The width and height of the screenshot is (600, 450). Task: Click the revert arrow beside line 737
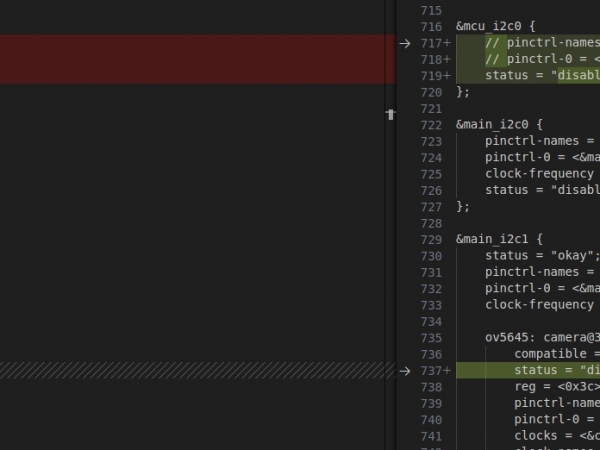[x=404, y=371]
